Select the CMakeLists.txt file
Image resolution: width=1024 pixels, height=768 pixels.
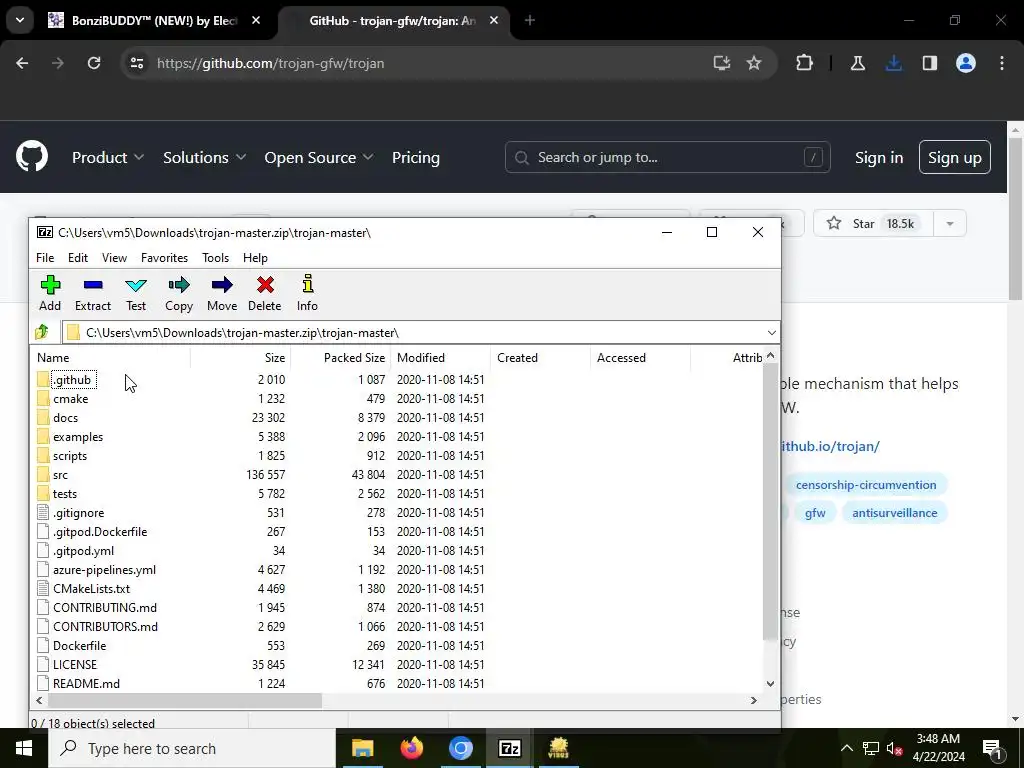click(91, 589)
